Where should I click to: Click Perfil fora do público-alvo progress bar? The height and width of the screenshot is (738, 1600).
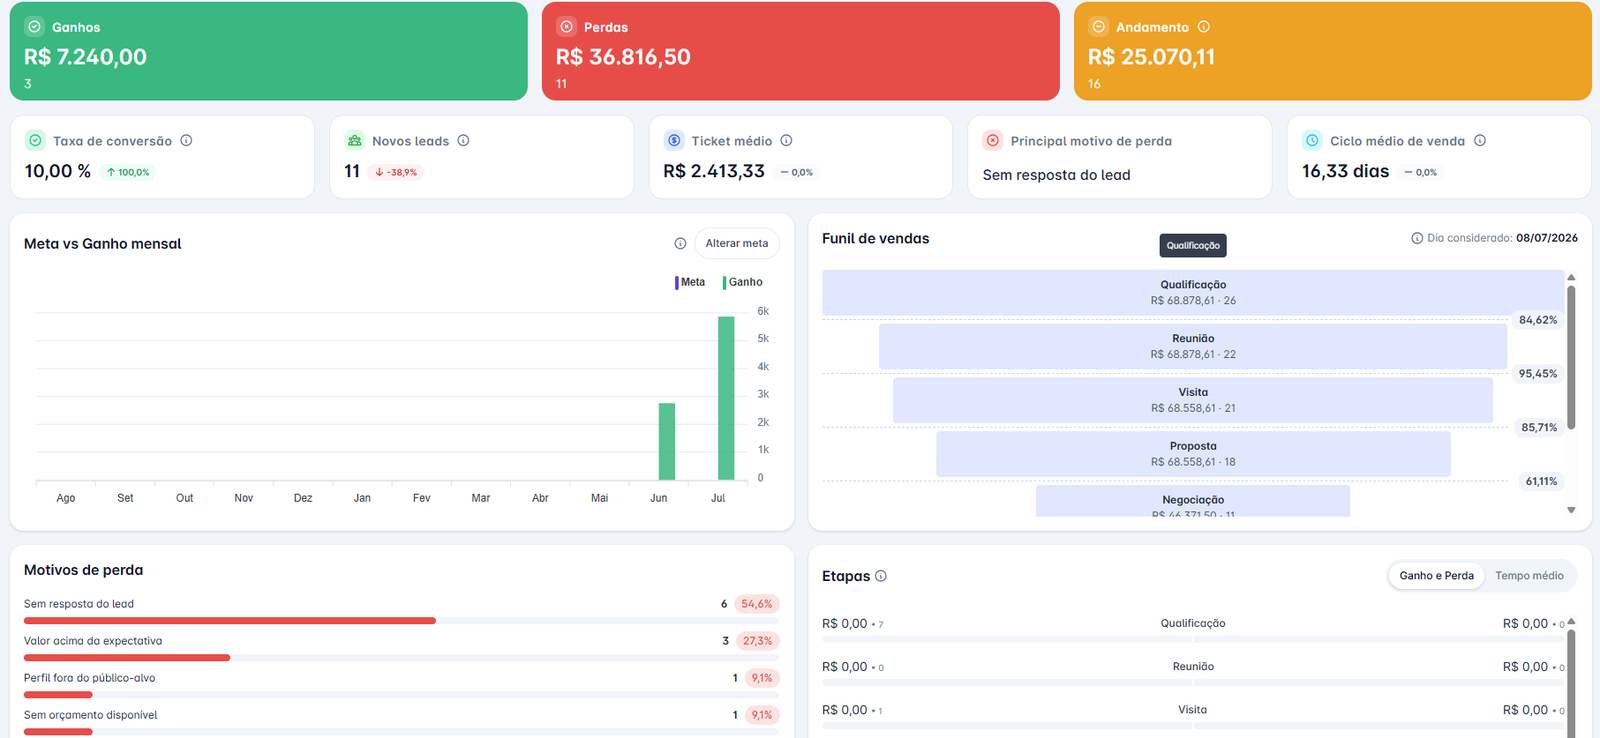pyautogui.click(x=401, y=695)
